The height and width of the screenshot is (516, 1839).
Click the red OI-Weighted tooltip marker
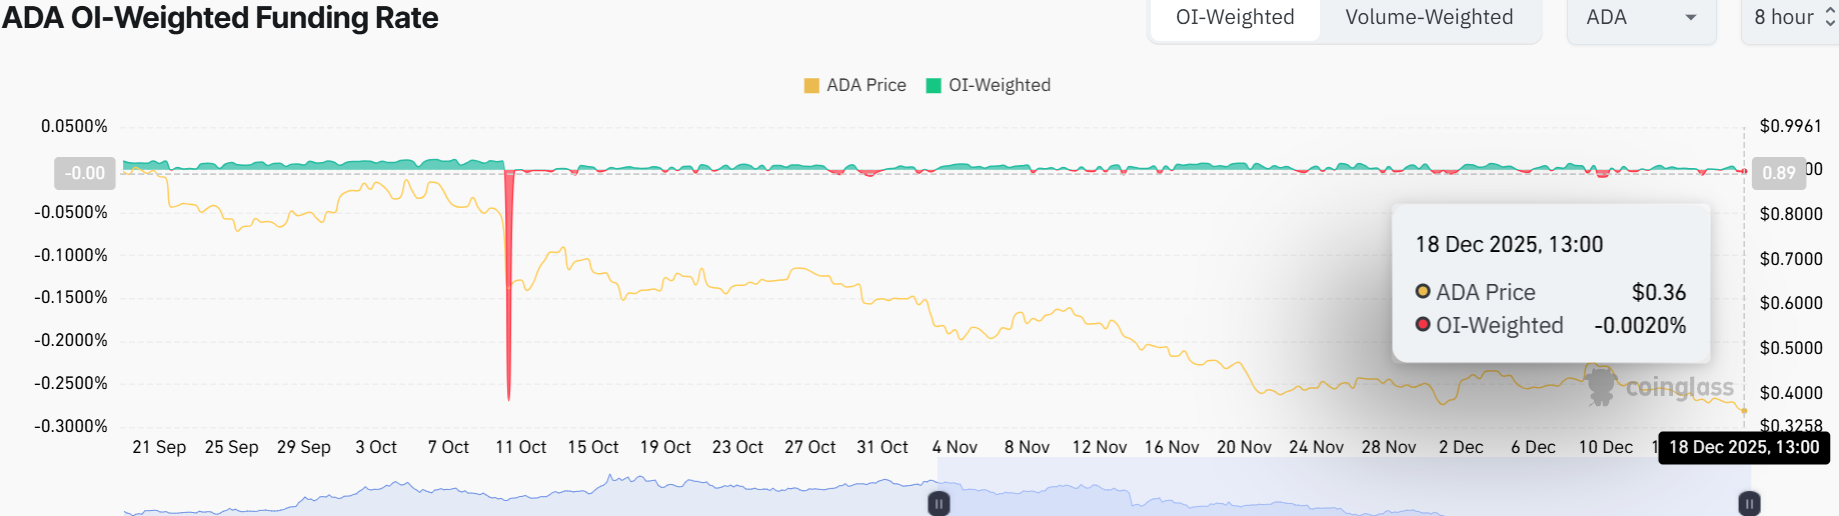click(x=1423, y=325)
